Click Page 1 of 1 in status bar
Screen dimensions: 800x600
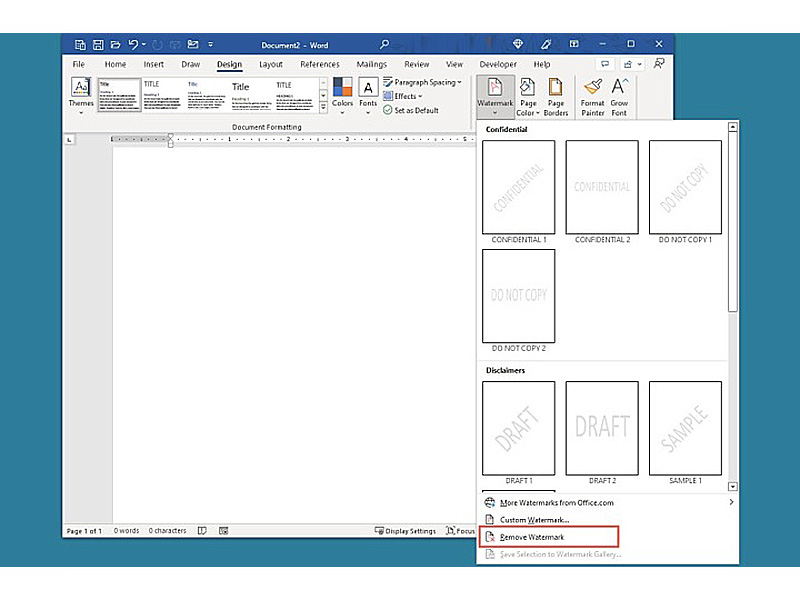click(x=84, y=531)
